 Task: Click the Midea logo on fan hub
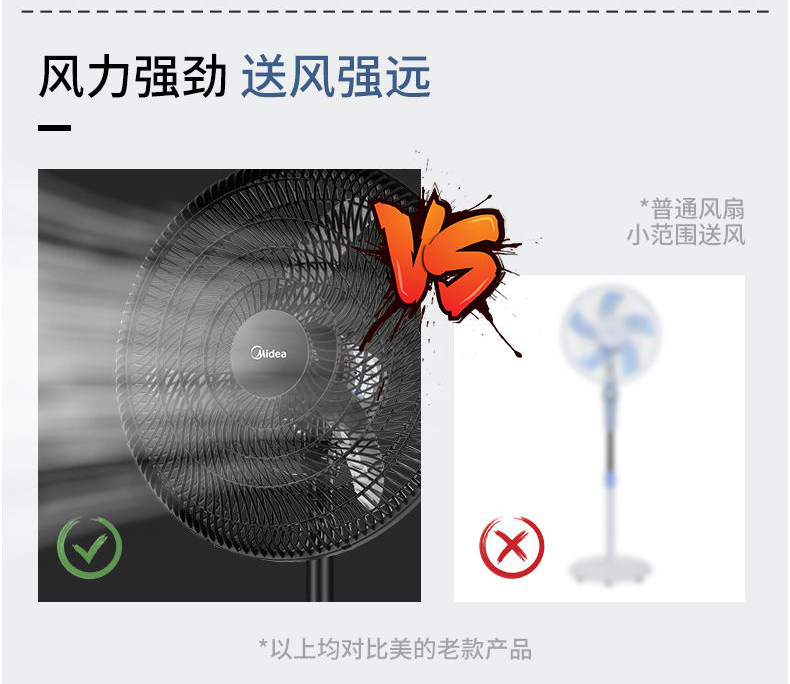pos(269,353)
